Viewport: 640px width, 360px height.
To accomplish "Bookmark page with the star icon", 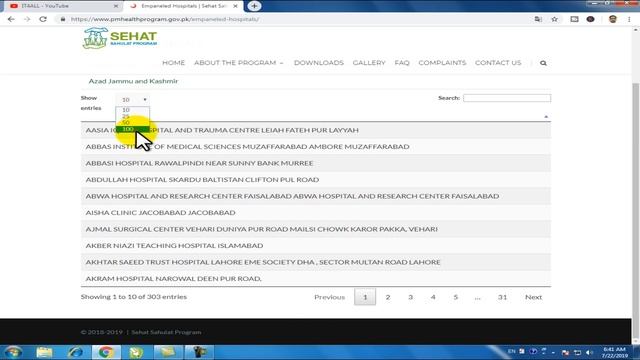I will pyautogui.click(x=554, y=19).
